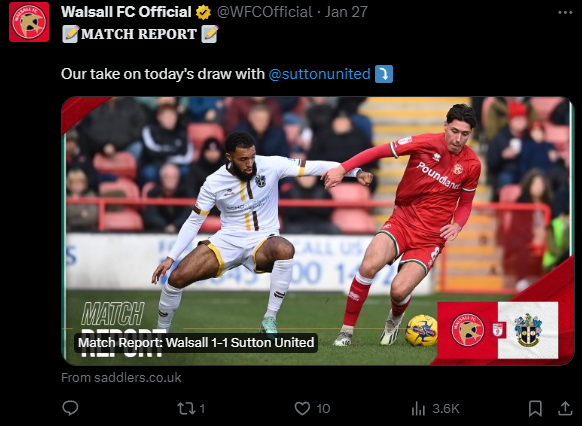
Task: Share tweet using upload arrow icon
Action: tap(565, 408)
